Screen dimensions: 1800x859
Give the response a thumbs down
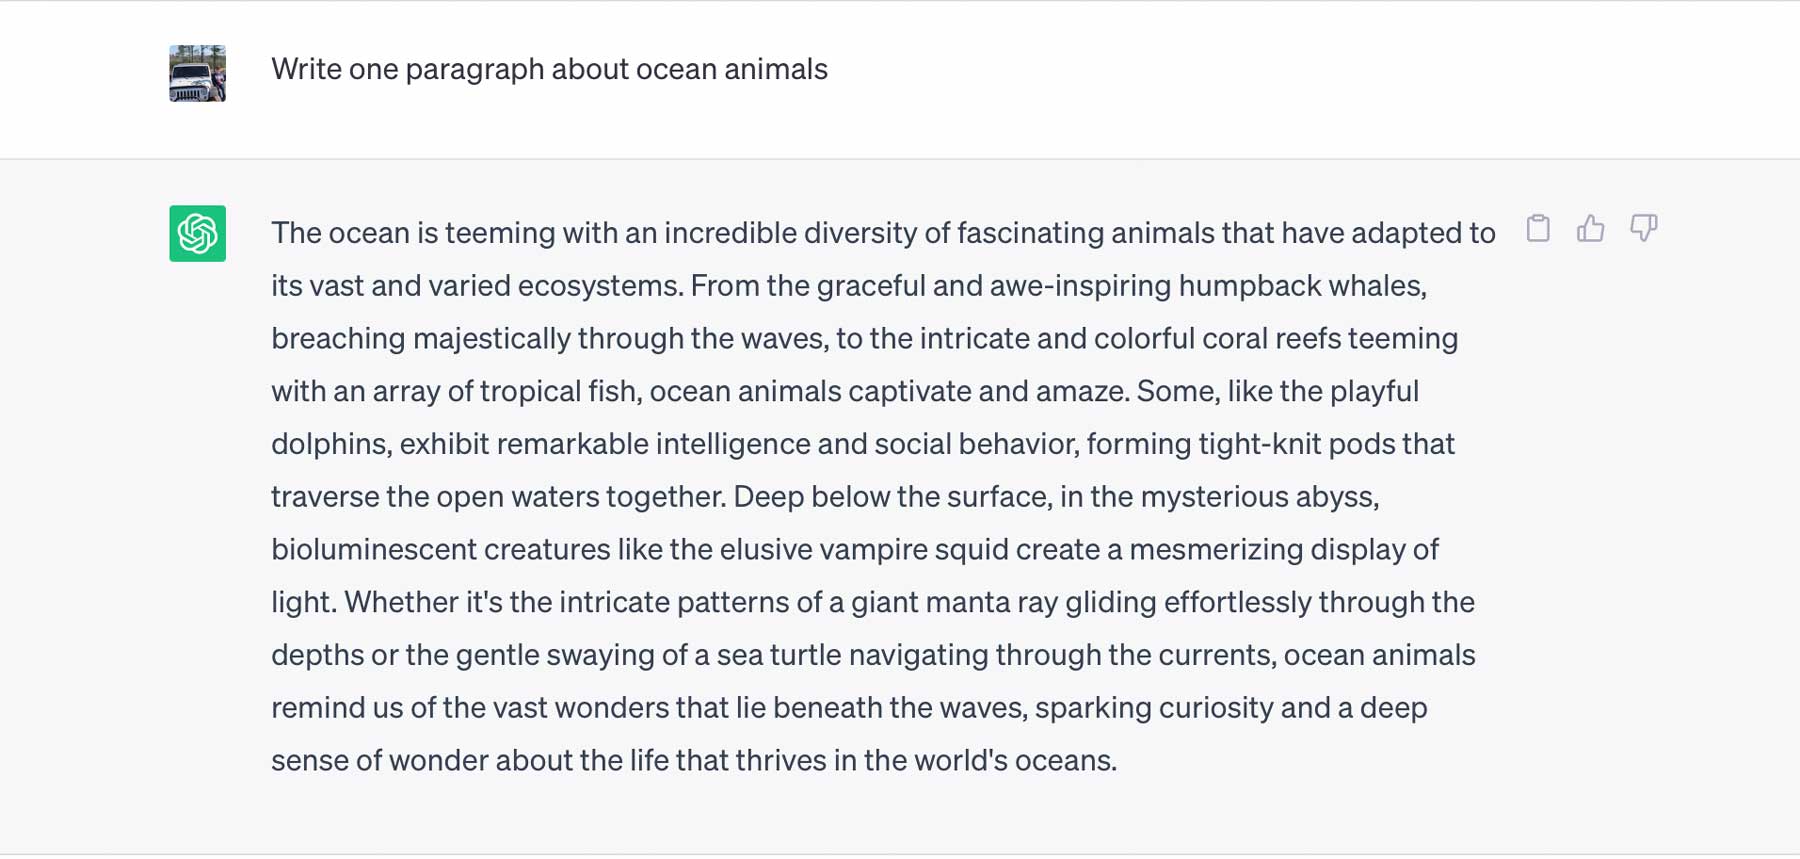[1643, 229]
